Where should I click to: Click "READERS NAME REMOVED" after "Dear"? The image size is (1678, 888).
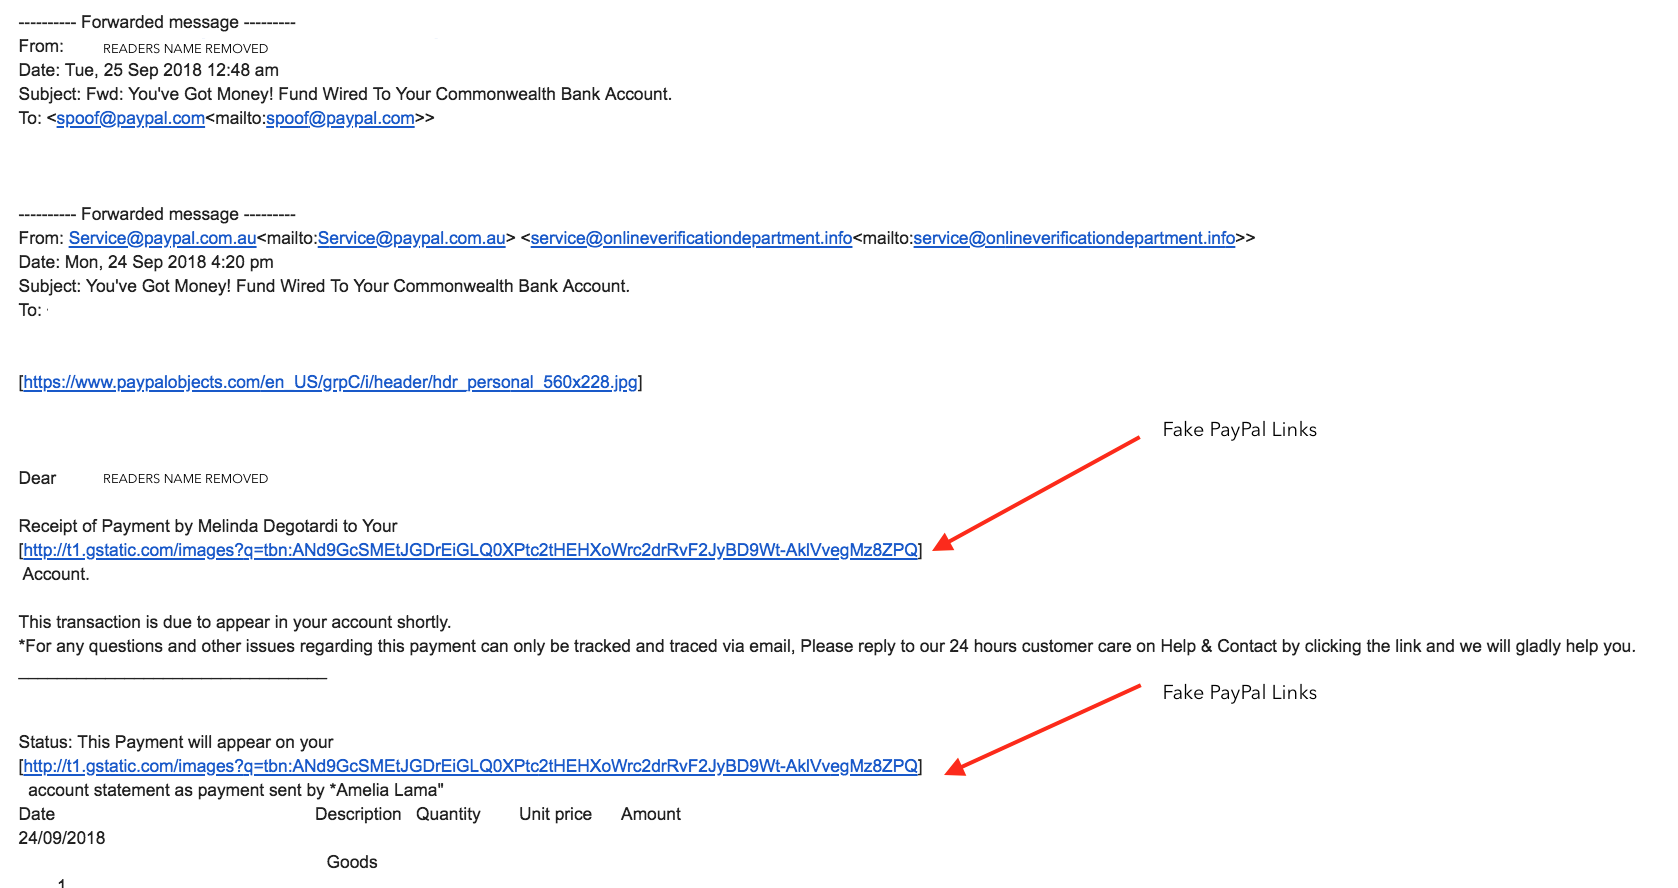click(x=185, y=479)
